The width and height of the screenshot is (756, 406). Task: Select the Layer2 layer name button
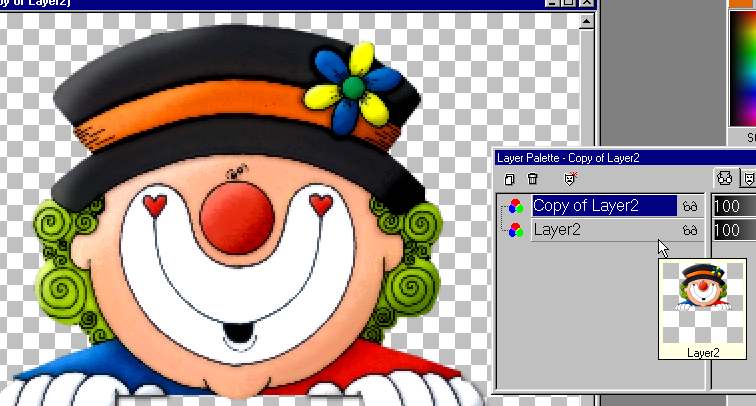click(605, 230)
